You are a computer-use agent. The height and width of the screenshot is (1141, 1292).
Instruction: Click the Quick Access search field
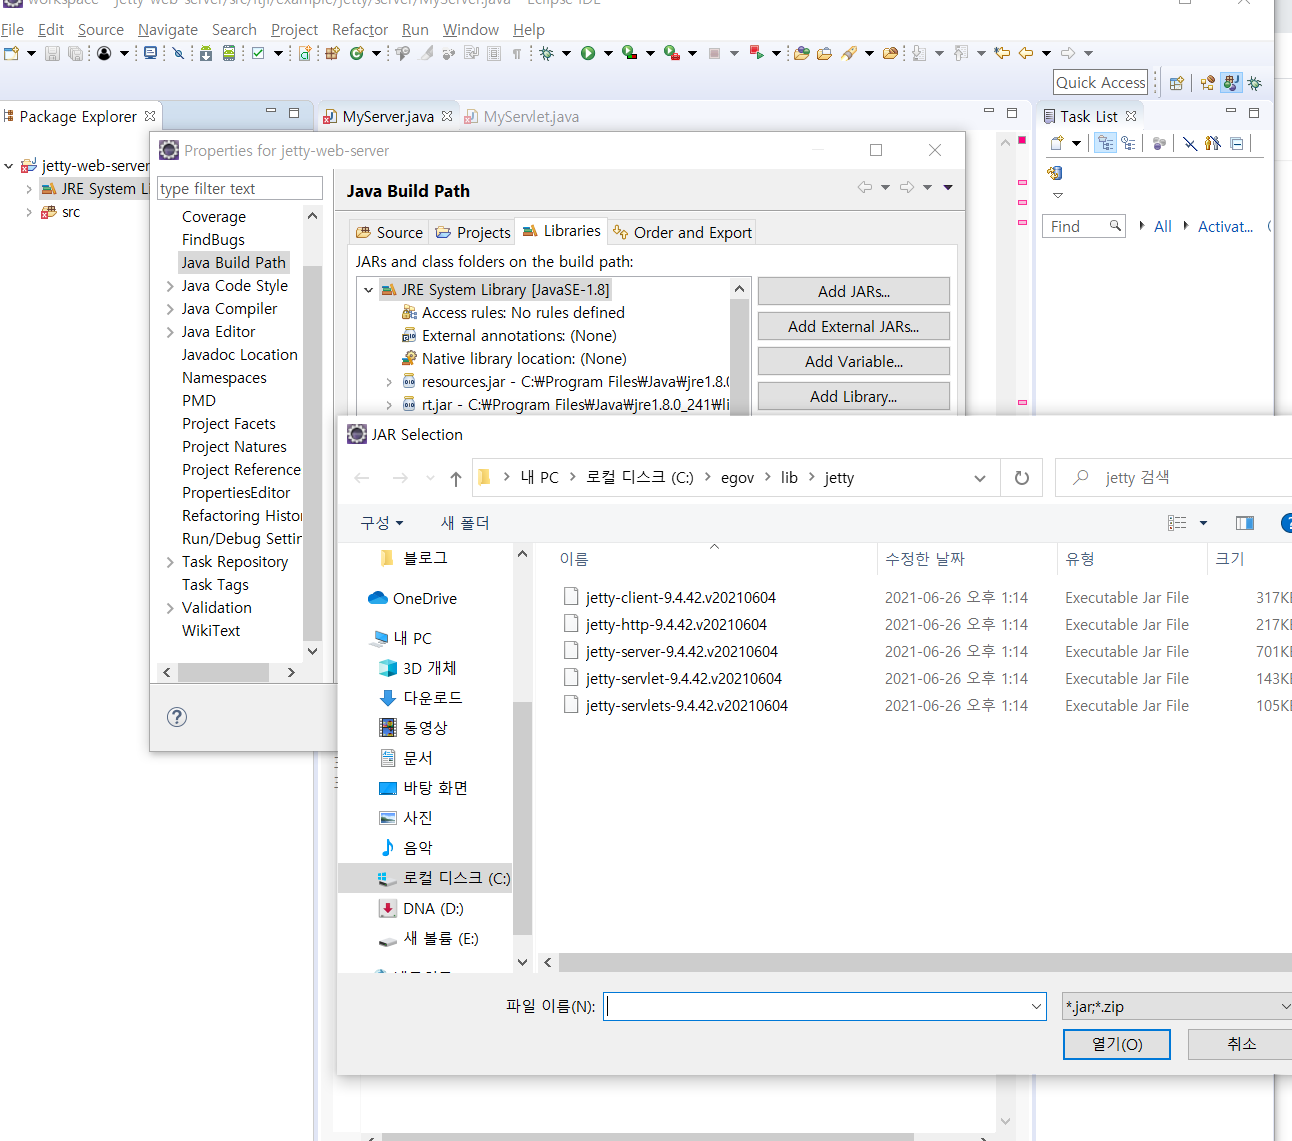[1100, 83]
